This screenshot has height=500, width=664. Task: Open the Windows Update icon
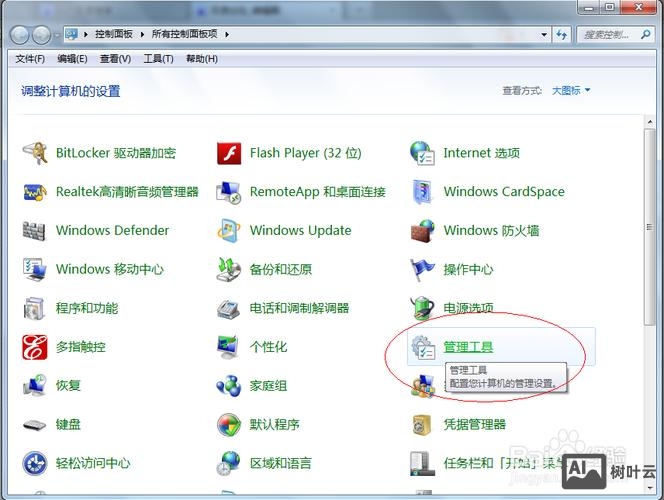pyautogui.click(x=229, y=231)
